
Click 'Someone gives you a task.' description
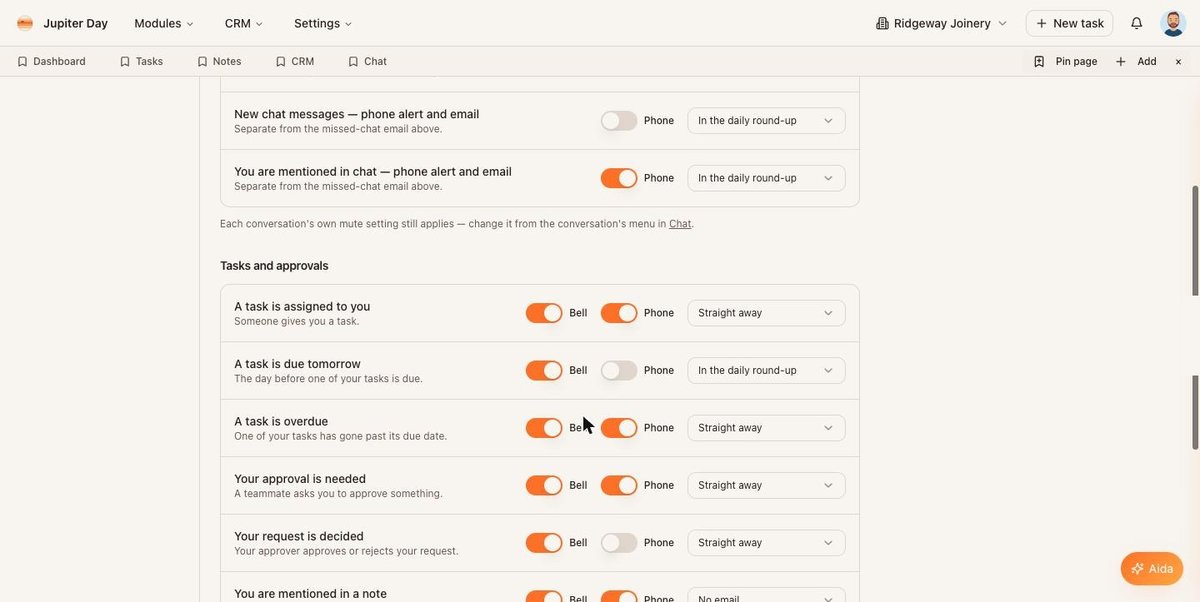(296, 321)
